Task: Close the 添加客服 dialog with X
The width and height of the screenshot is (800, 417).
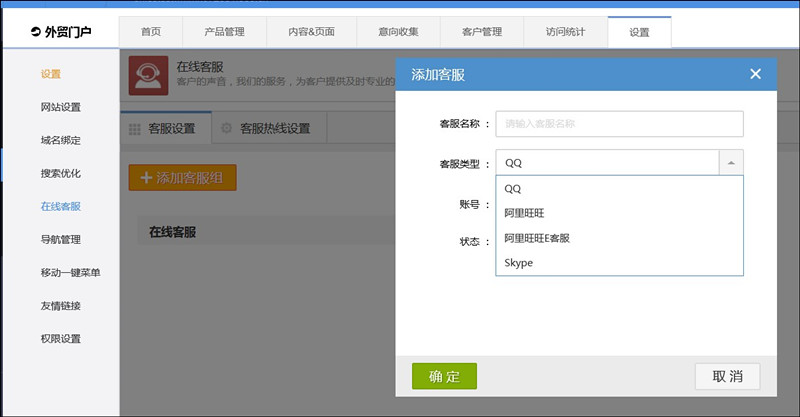Action: 755,74
